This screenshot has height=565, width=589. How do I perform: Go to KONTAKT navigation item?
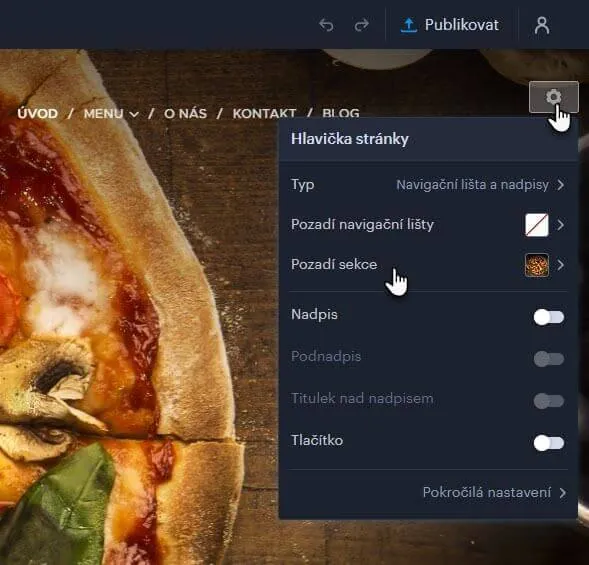click(264, 113)
